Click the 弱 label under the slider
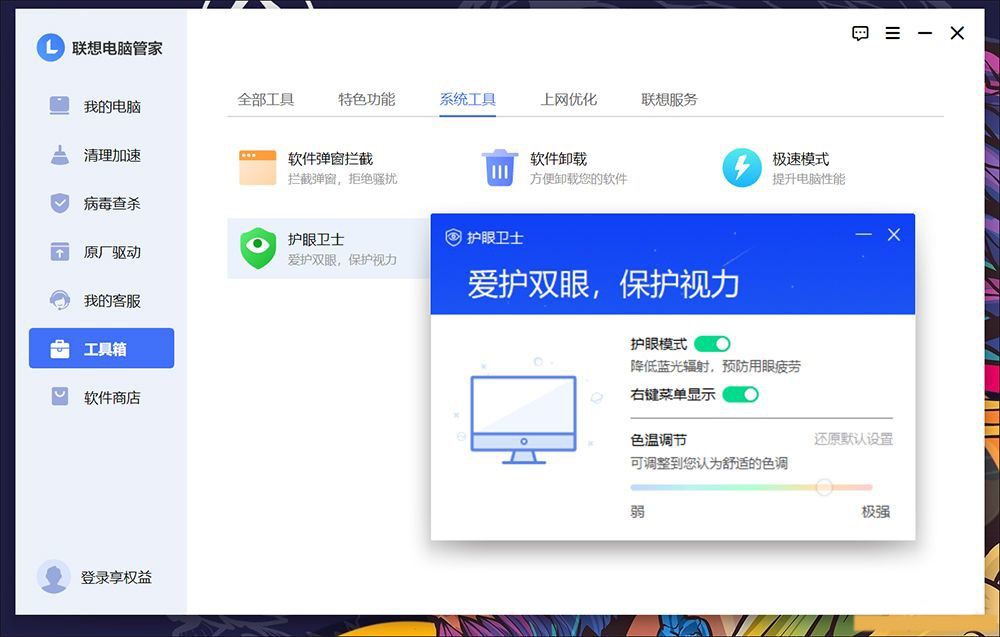The width and height of the screenshot is (1000, 637). (637, 511)
